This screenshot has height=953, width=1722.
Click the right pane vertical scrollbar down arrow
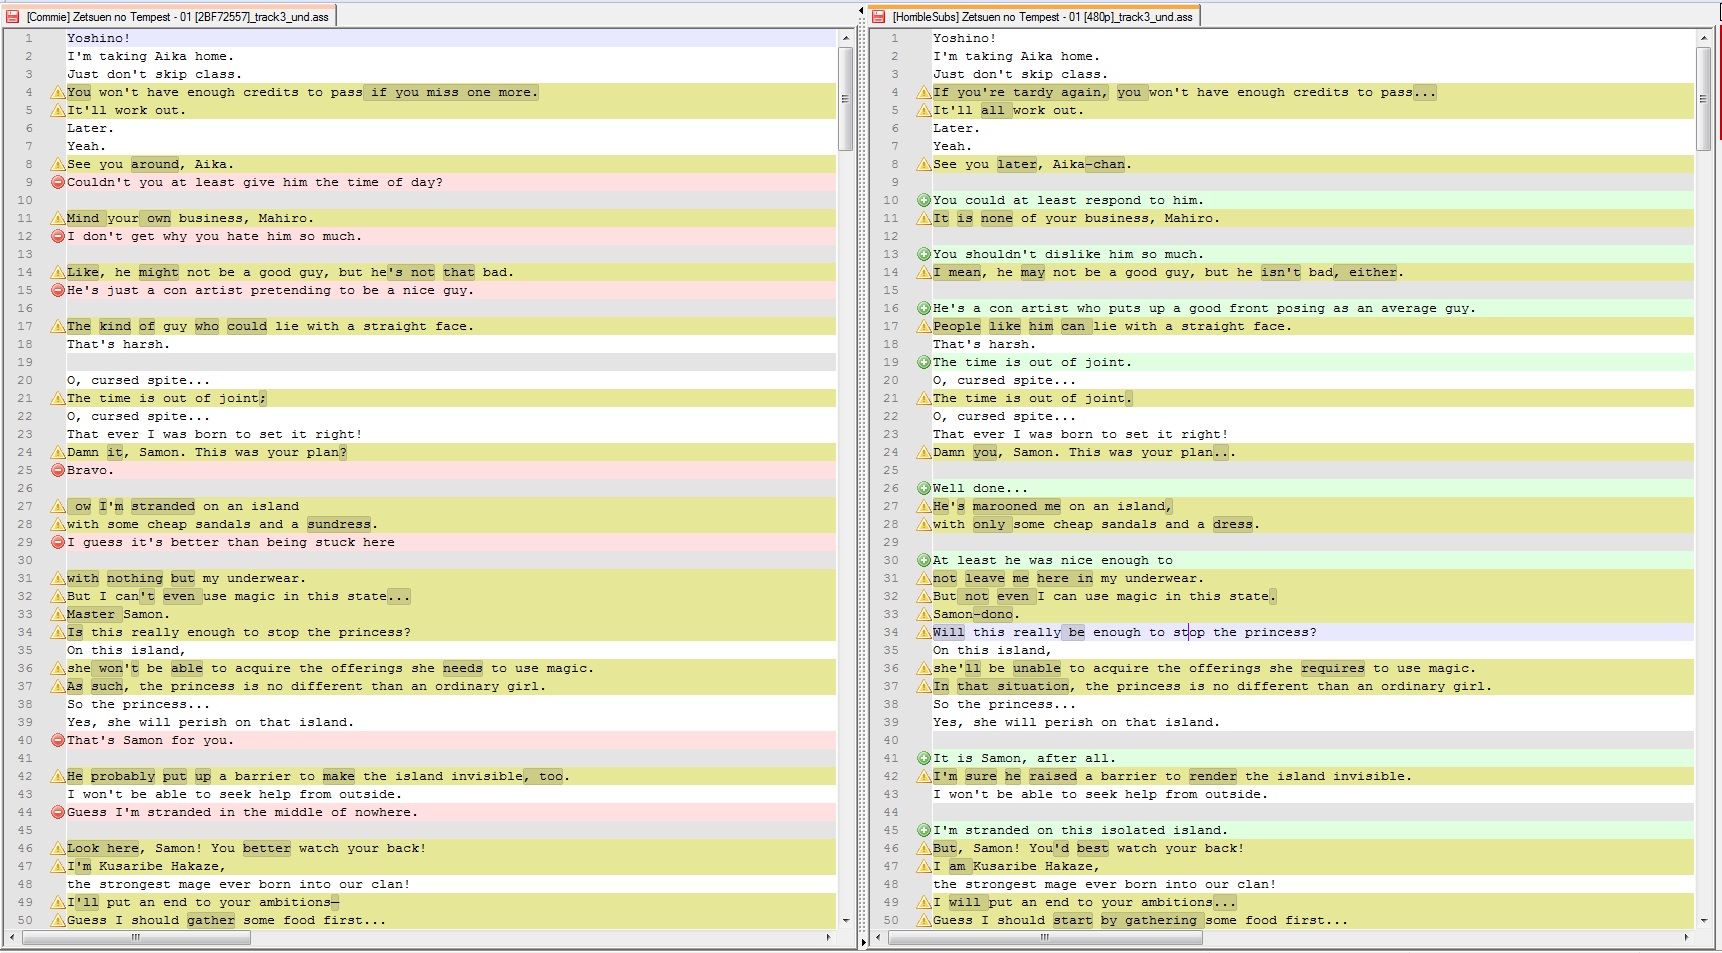[1704, 921]
